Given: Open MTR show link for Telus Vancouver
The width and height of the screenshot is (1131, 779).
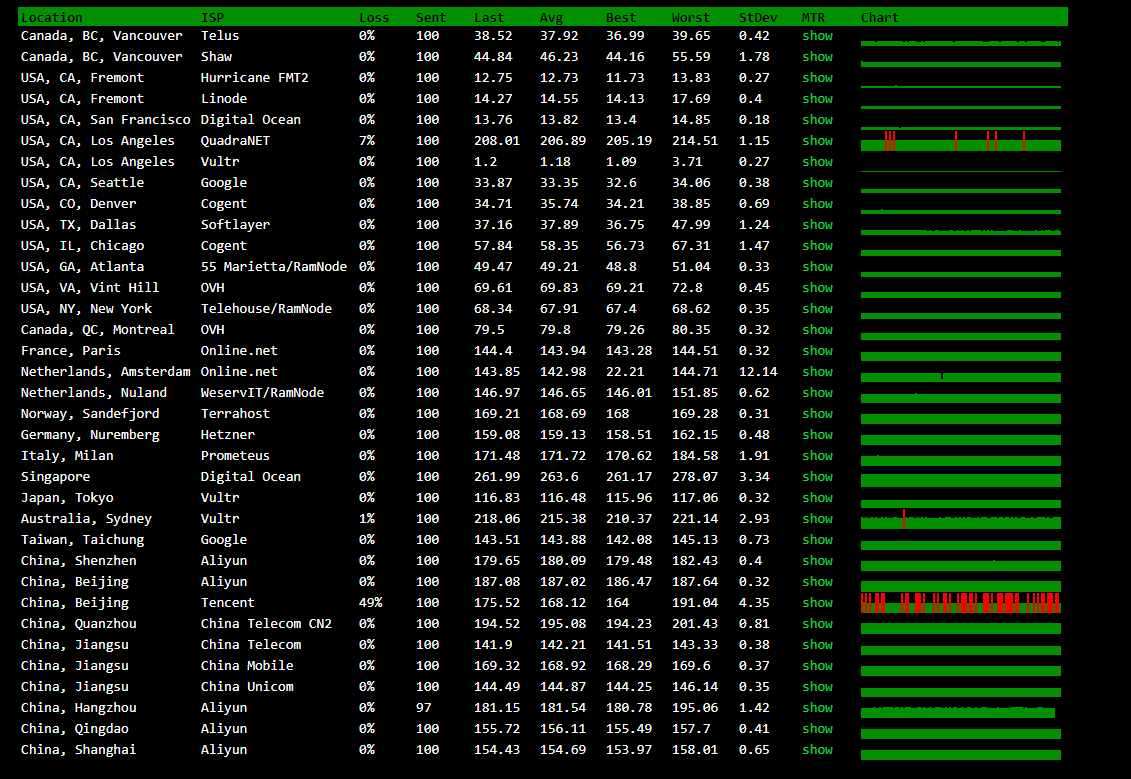Looking at the screenshot, I should pyautogui.click(x=817, y=35).
